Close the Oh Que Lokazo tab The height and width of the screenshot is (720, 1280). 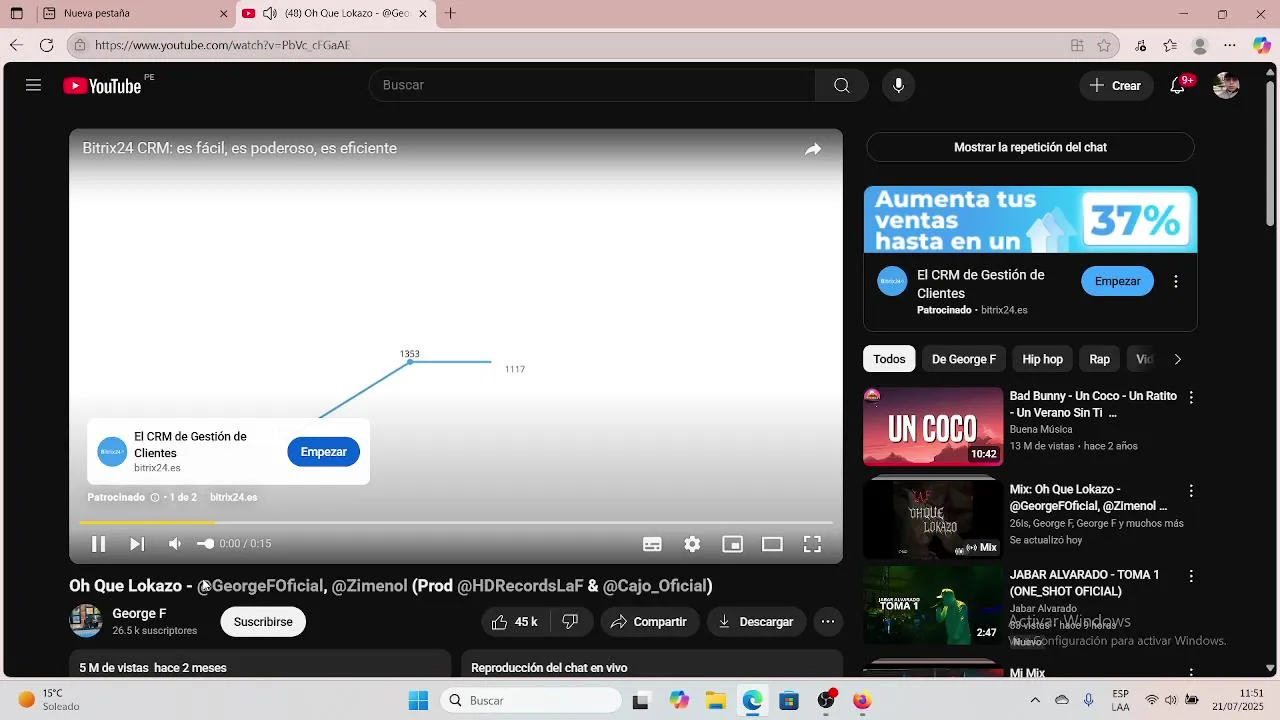click(423, 14)
